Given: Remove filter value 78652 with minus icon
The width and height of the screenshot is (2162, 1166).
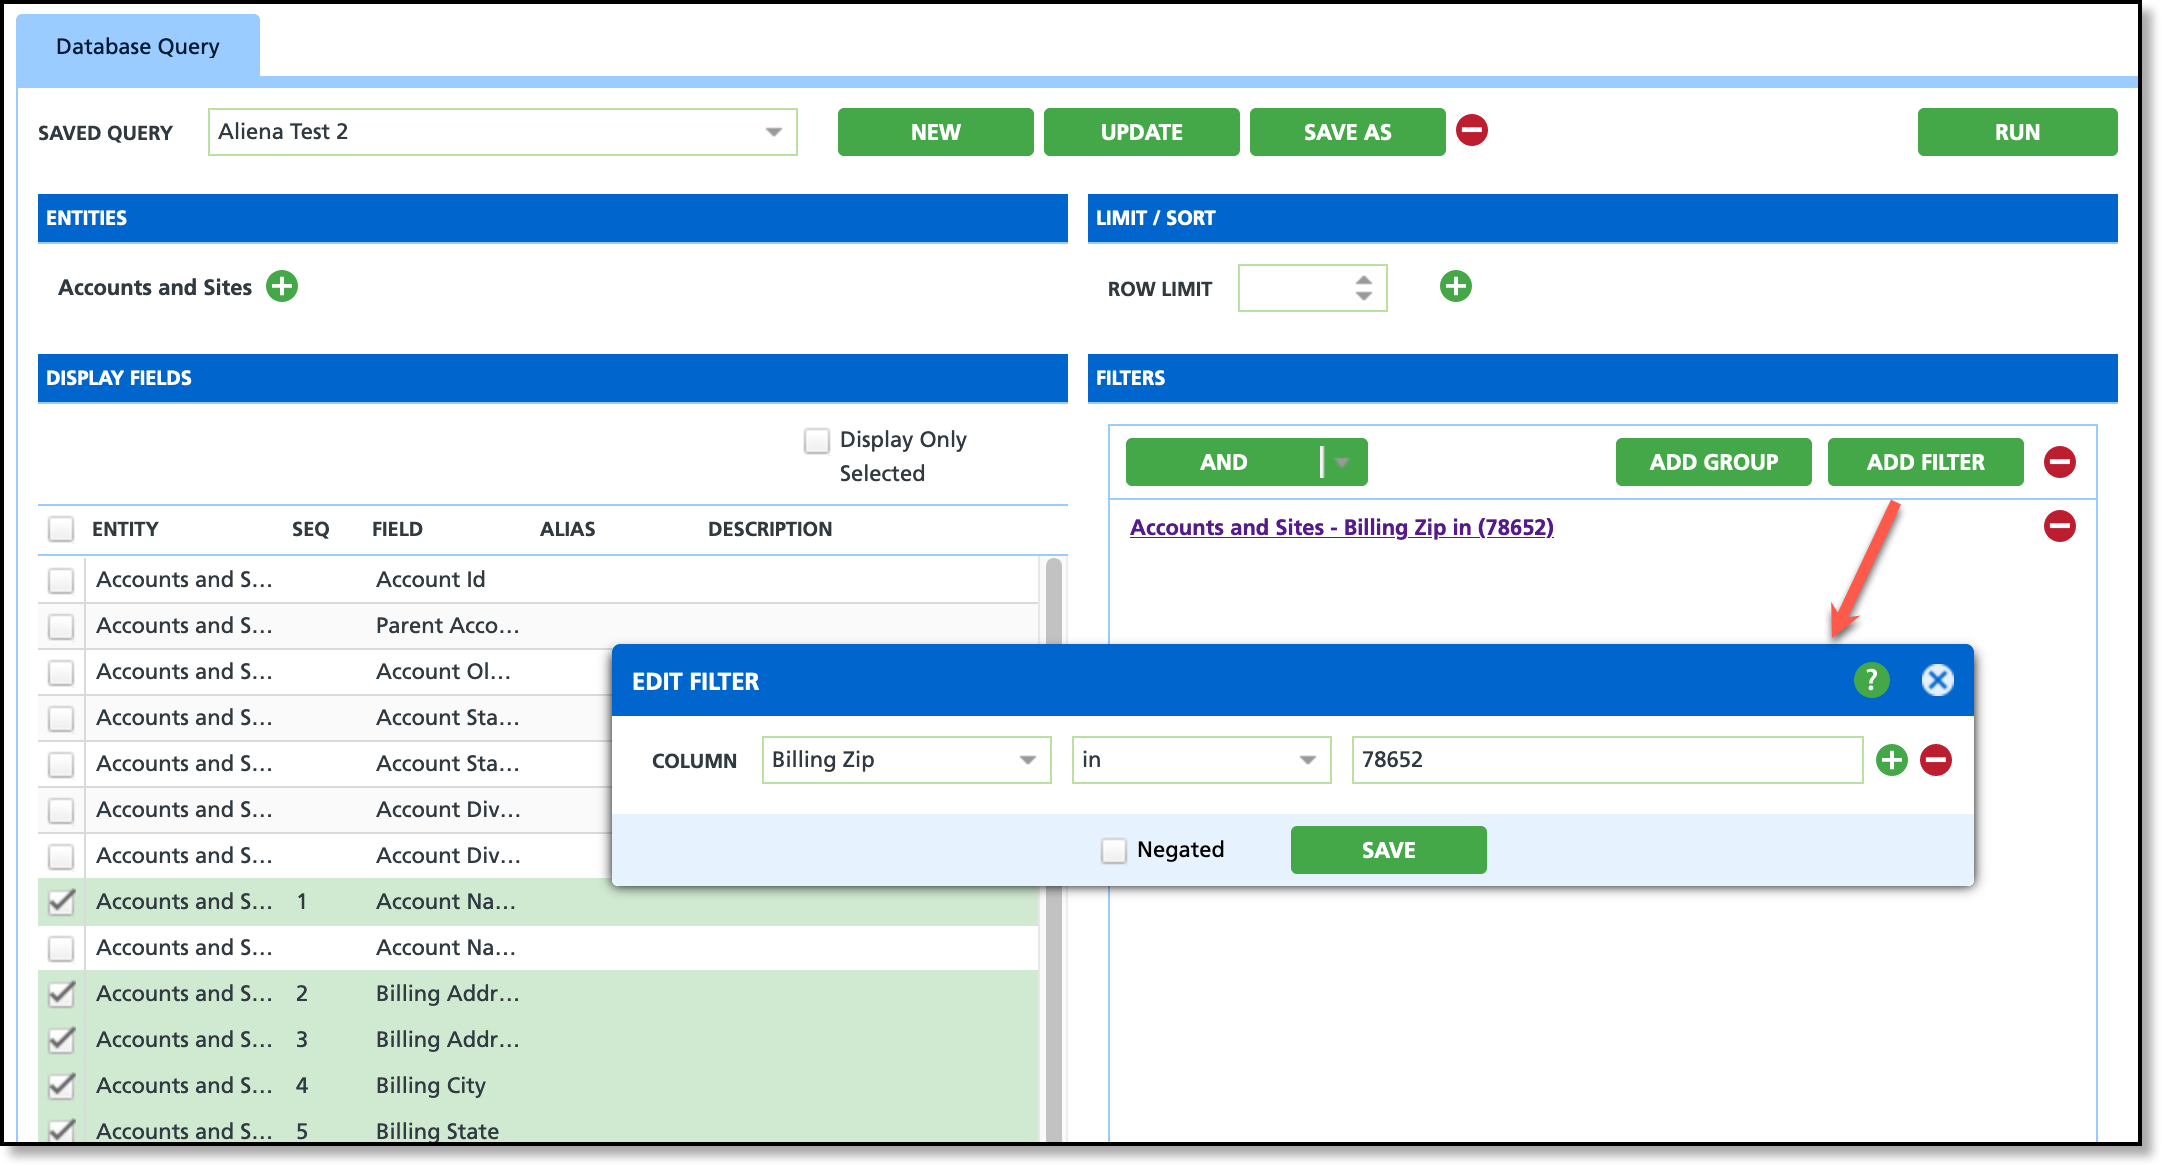Looking at the screenshot, I should pyautogui.click(x=1936, y=760).
